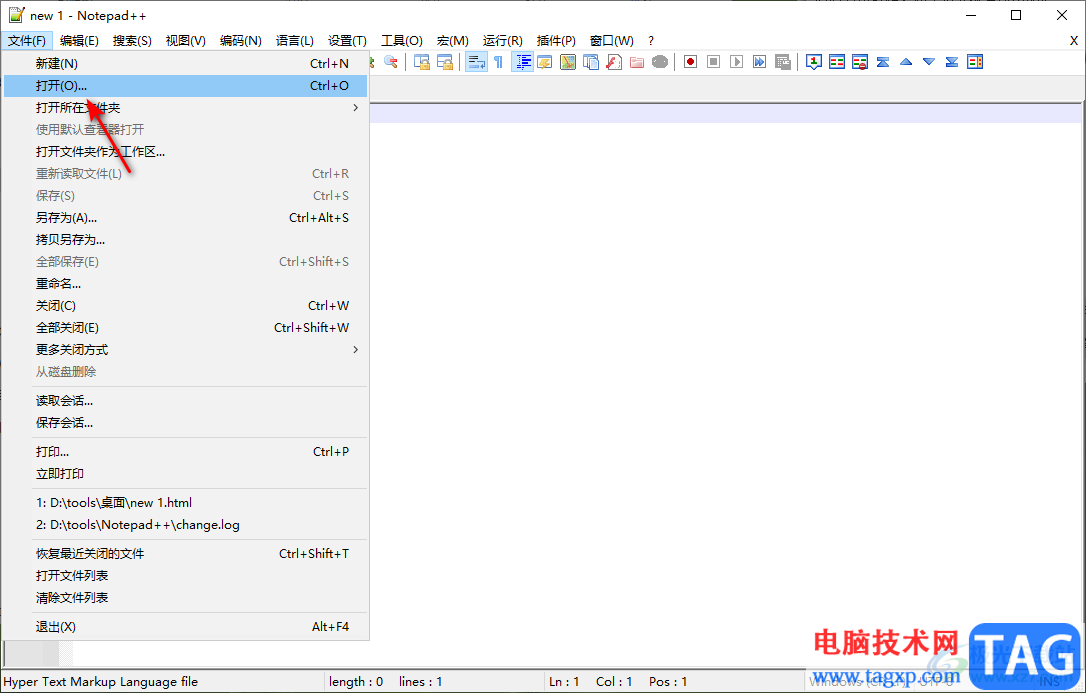Select 保存会话... menu entry
This screenshot has width=1086, height=693.
click(186, 423)
